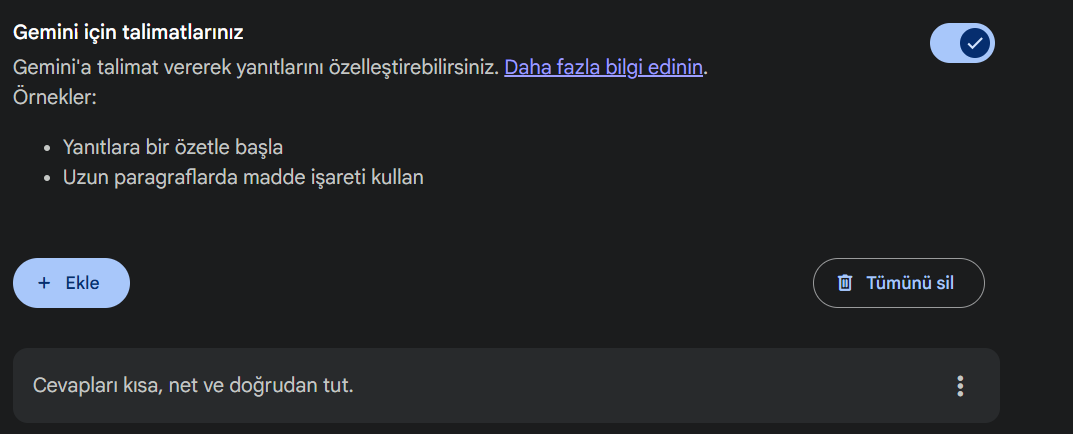
Task: Click the "Tümünü sil" text label
Action: [910, 283]
